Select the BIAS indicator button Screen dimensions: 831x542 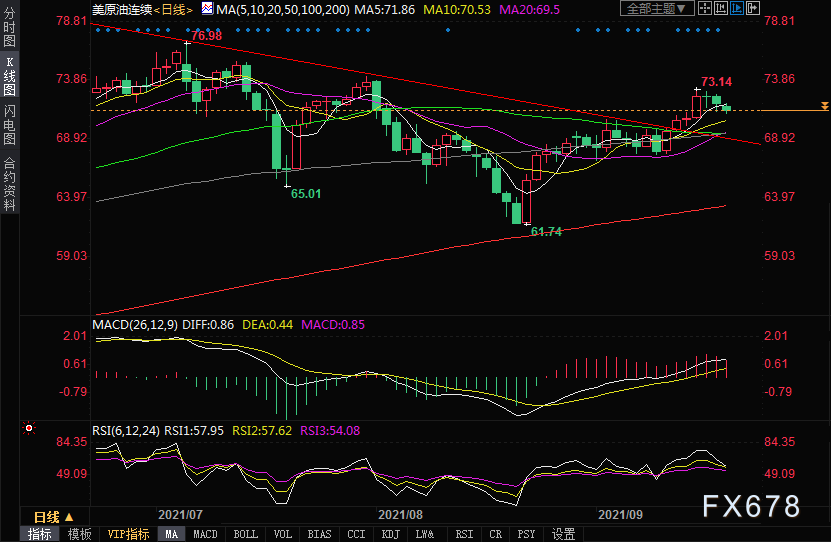319,534
